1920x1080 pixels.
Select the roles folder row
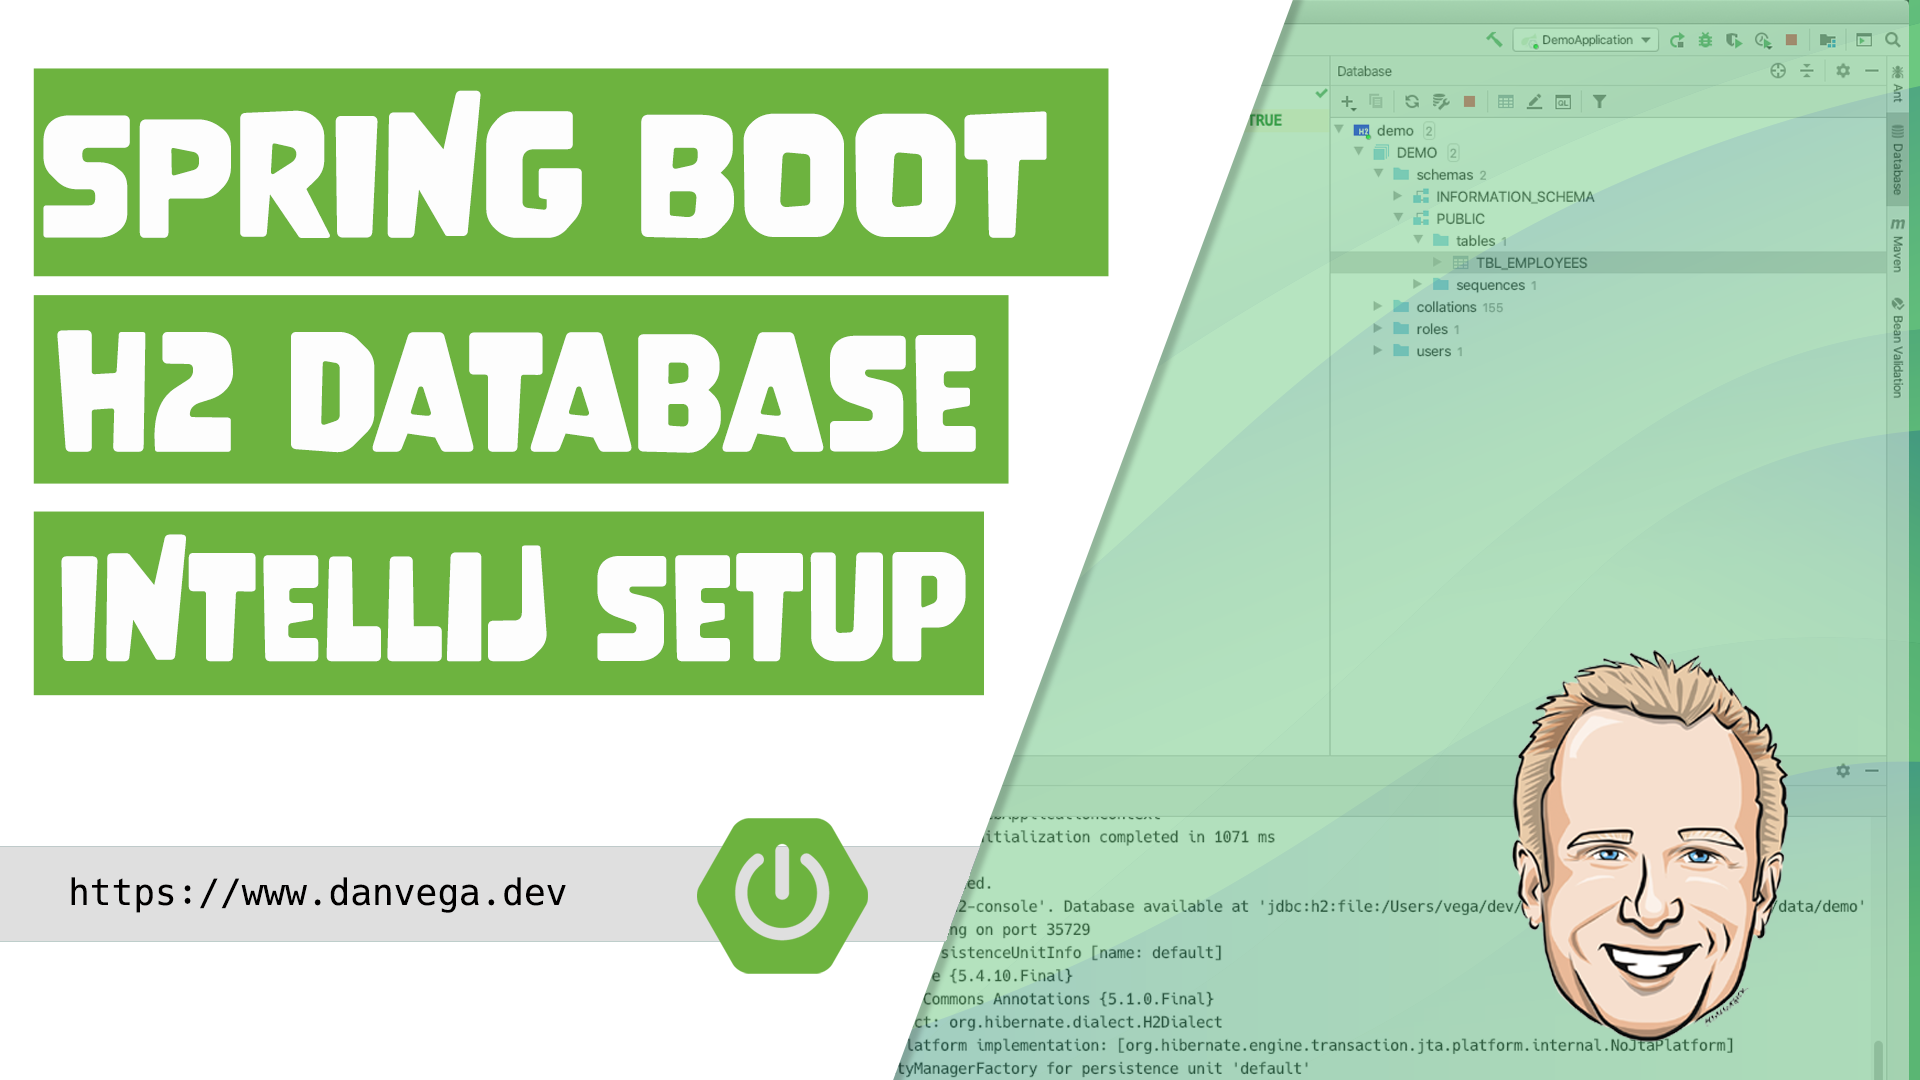click(1608, 329)
